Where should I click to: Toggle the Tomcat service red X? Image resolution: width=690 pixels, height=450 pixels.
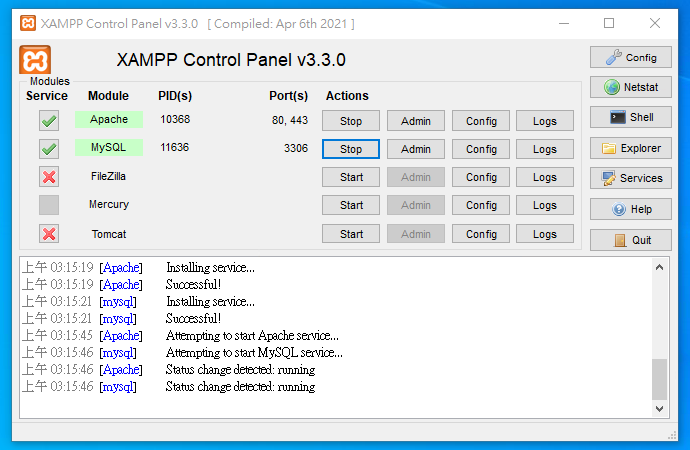tap(49, 234)
